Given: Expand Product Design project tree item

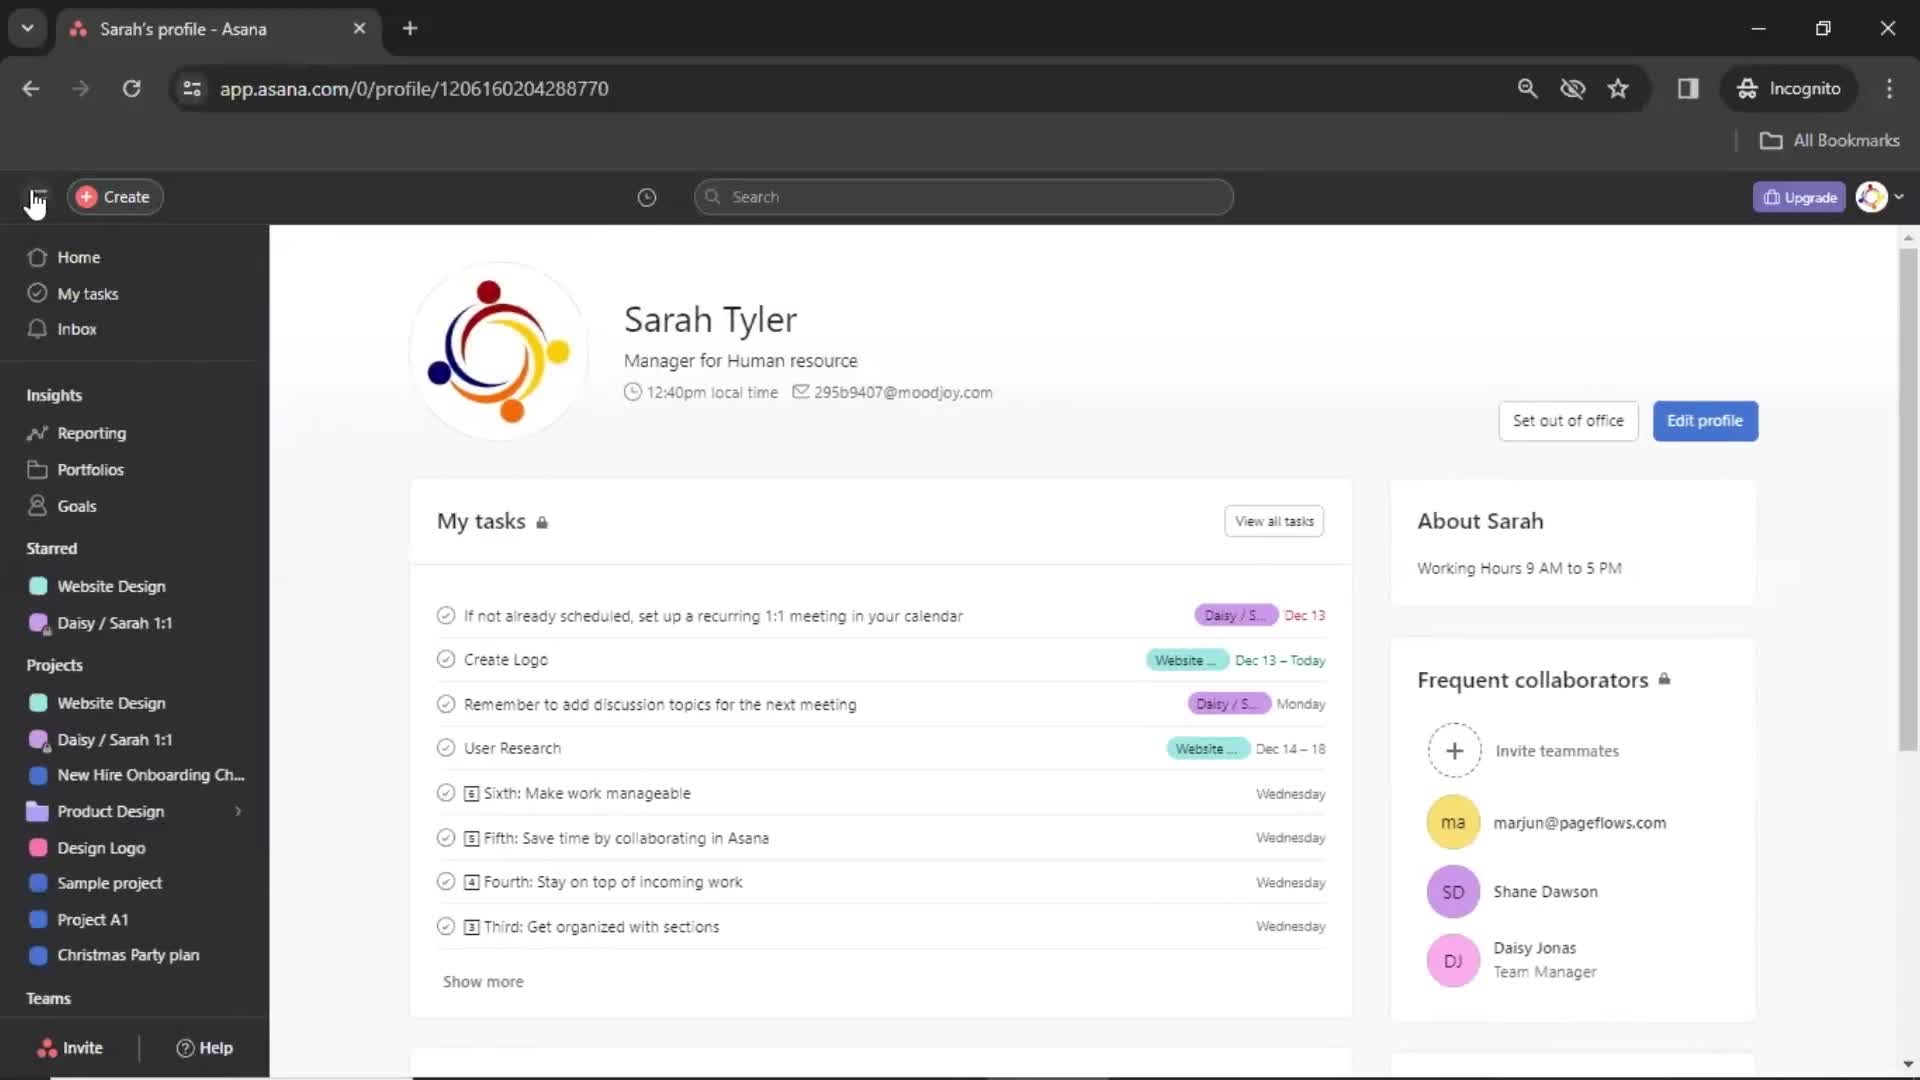Looking at the screenshot, I should [239, 811].
